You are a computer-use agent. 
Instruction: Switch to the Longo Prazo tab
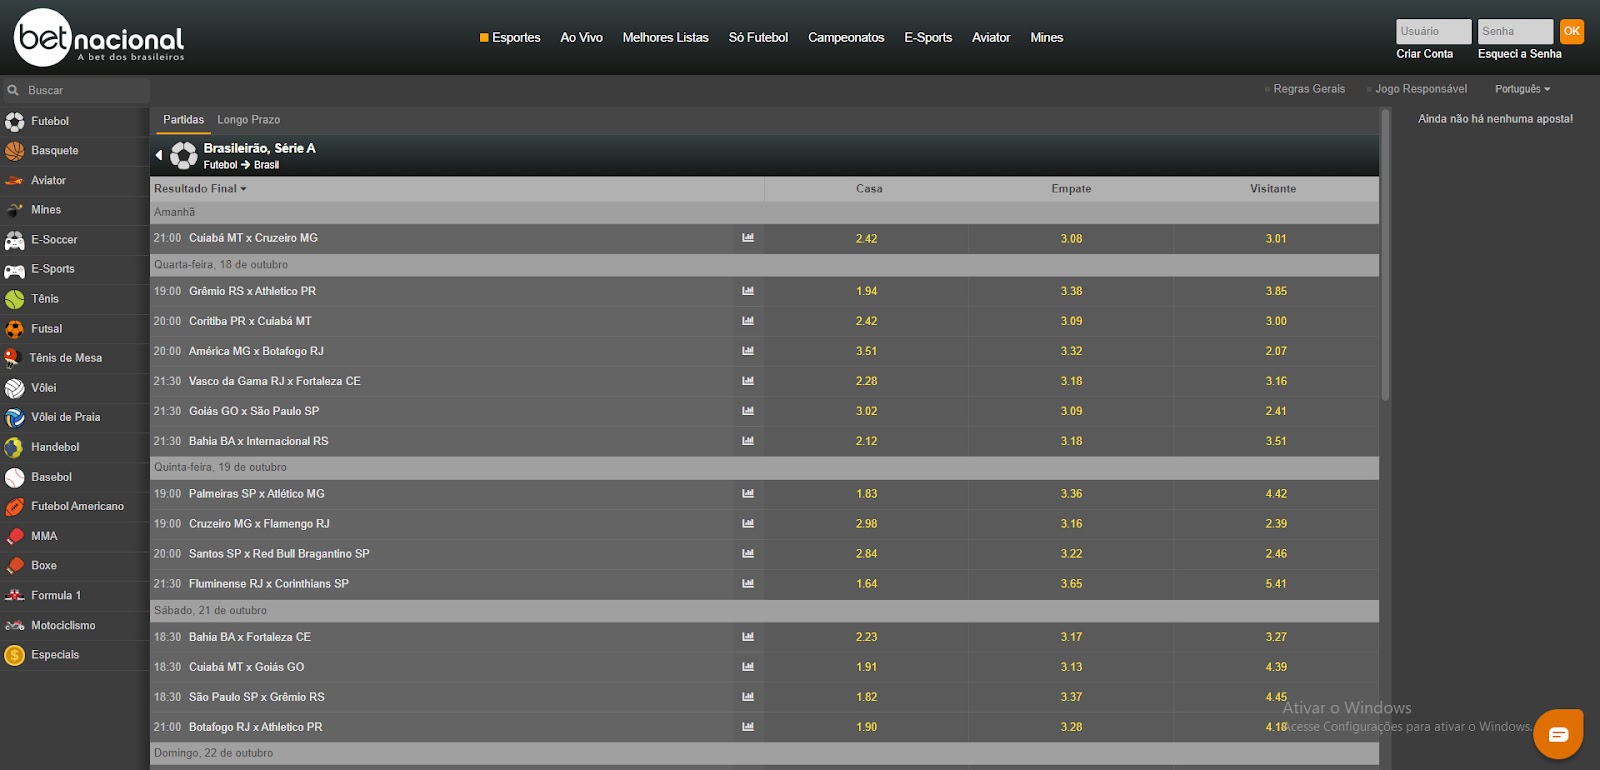point(249,120)
